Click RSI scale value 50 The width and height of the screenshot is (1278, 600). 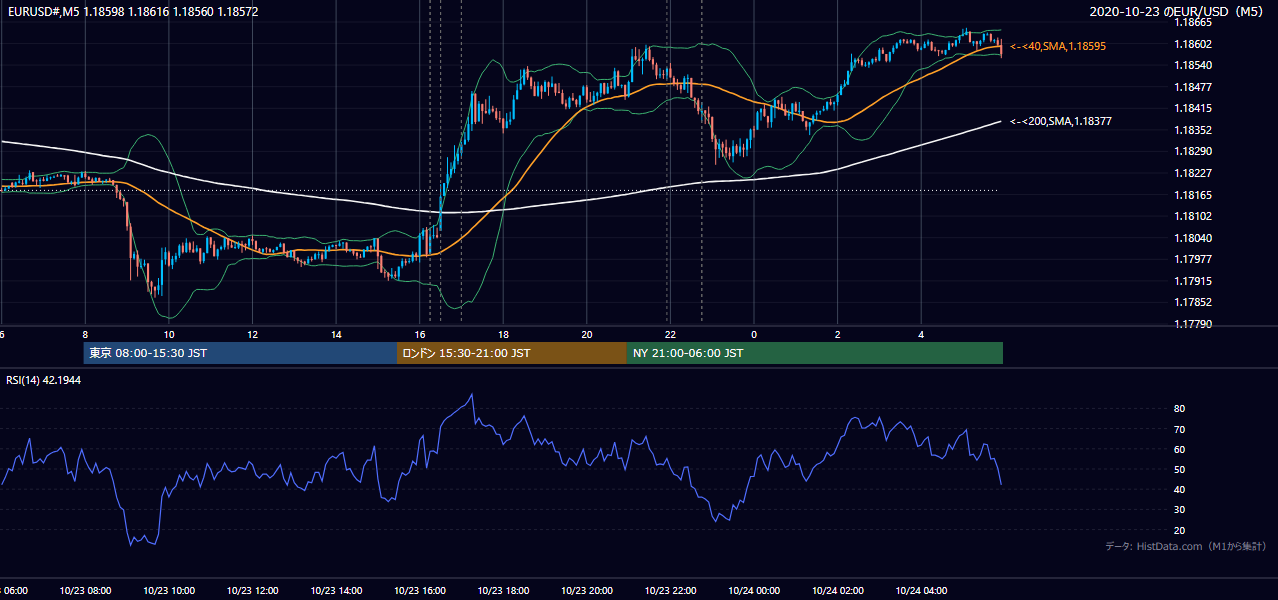[x=1179, y=469]
